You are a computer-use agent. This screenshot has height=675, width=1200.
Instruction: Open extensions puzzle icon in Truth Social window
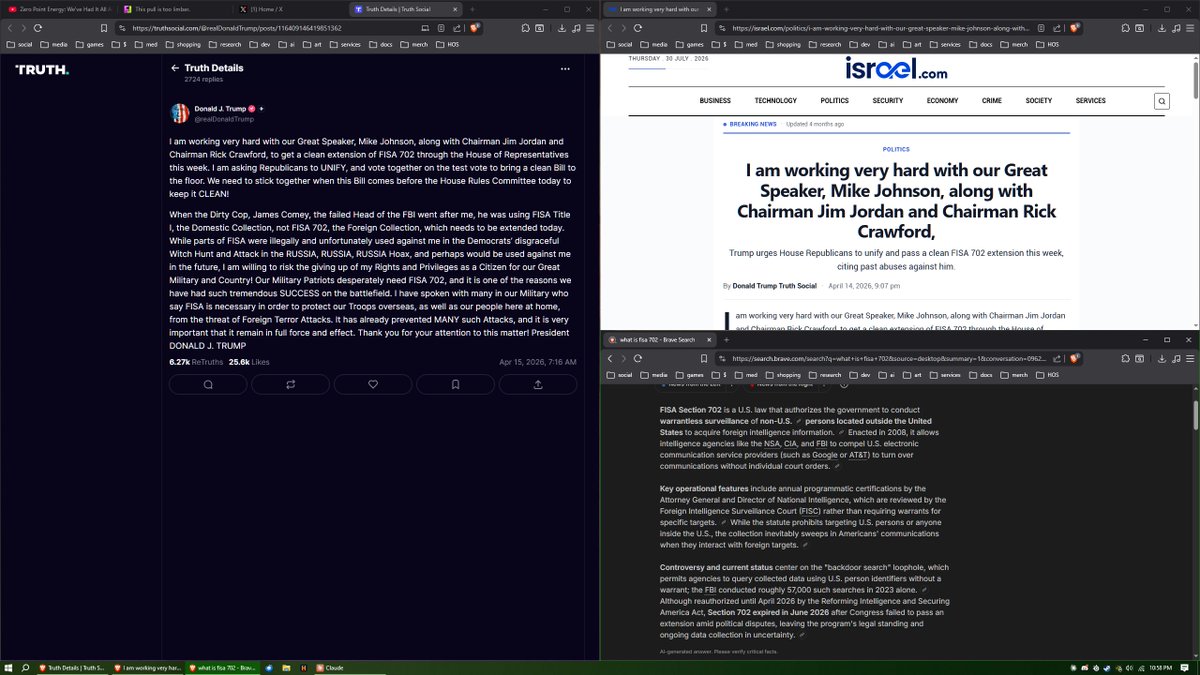point(526,28)
